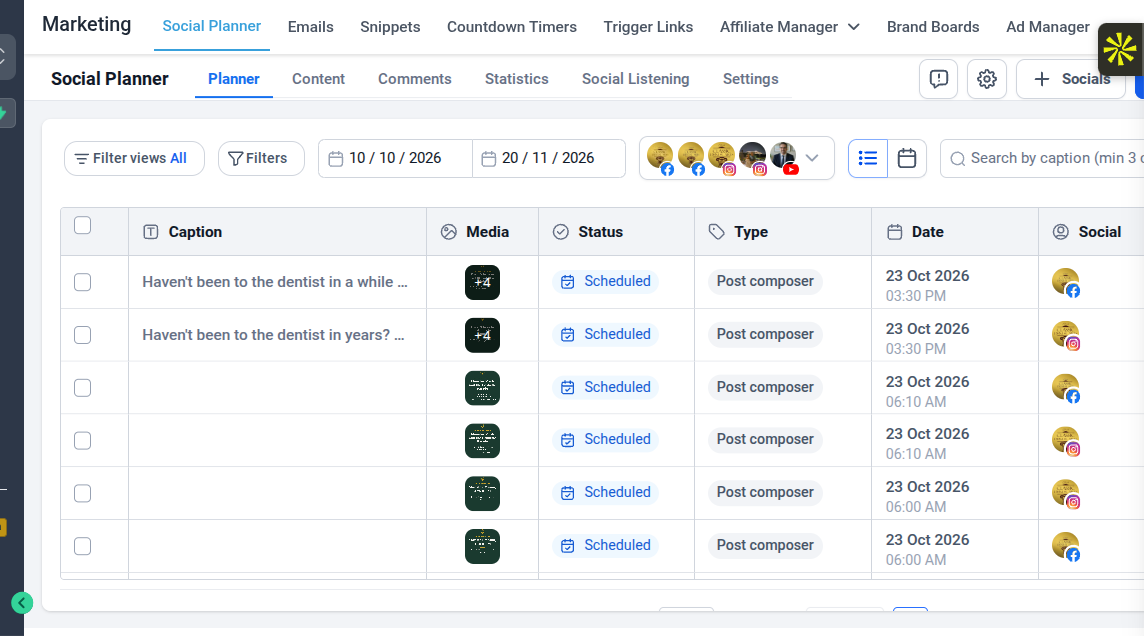
Task: Click Post composer tag of 'dentist in a while' row
Action: [x=765, y=282]
